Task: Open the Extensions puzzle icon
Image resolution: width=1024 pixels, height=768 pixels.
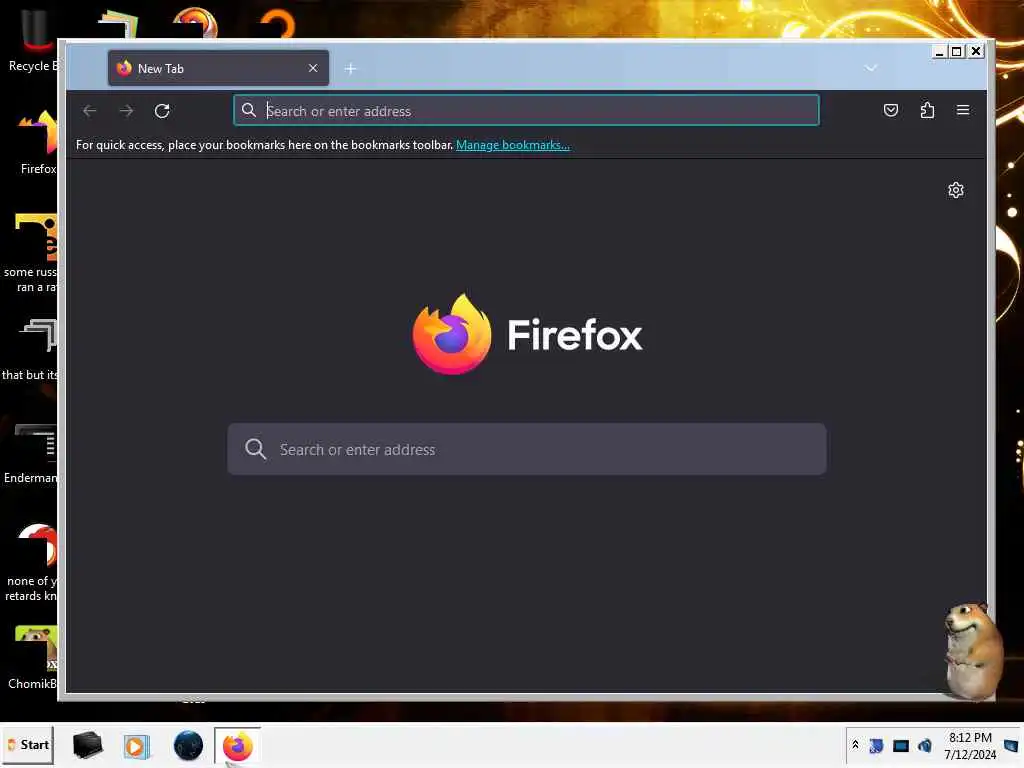Action: point(927,110)
